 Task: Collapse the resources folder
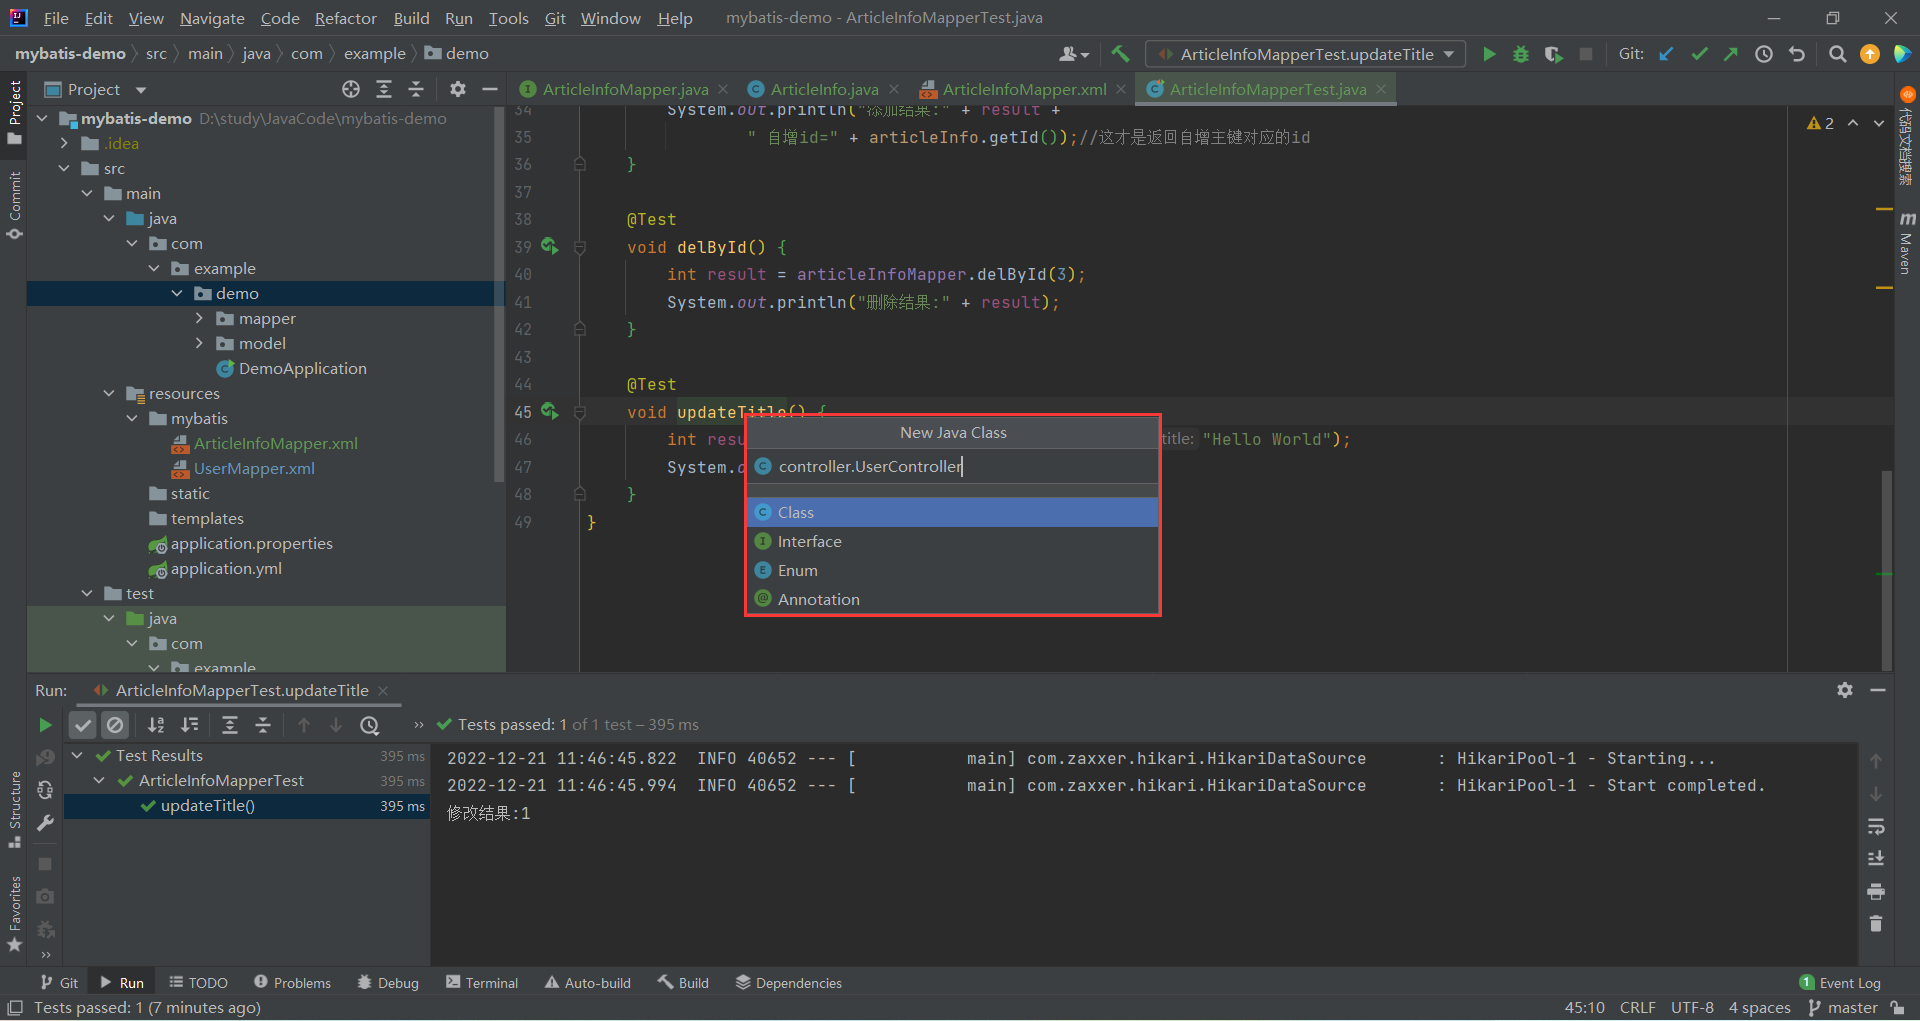(109, 393)
